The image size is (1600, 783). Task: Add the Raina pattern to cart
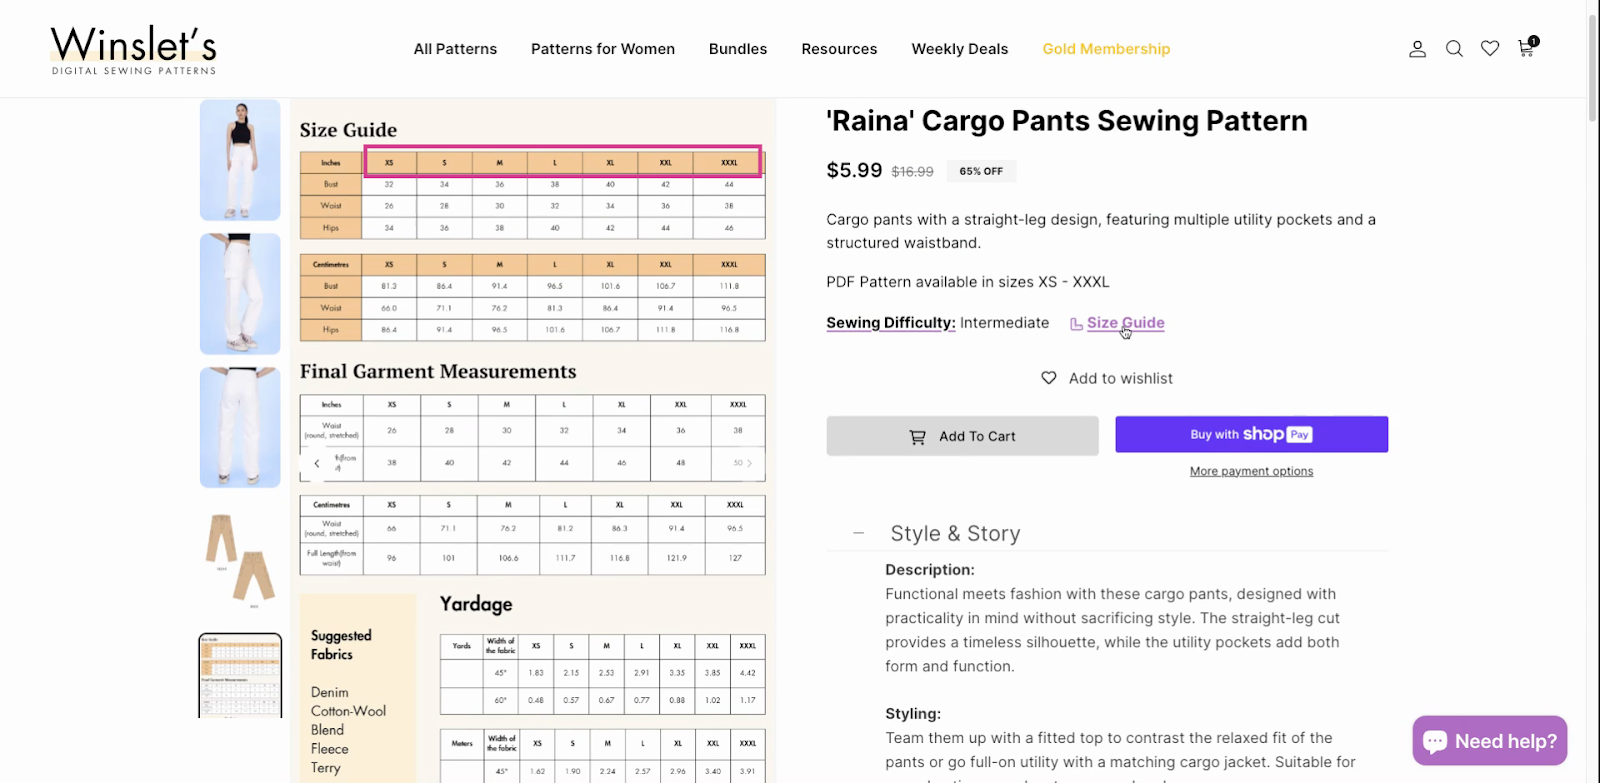click(962, 436)
